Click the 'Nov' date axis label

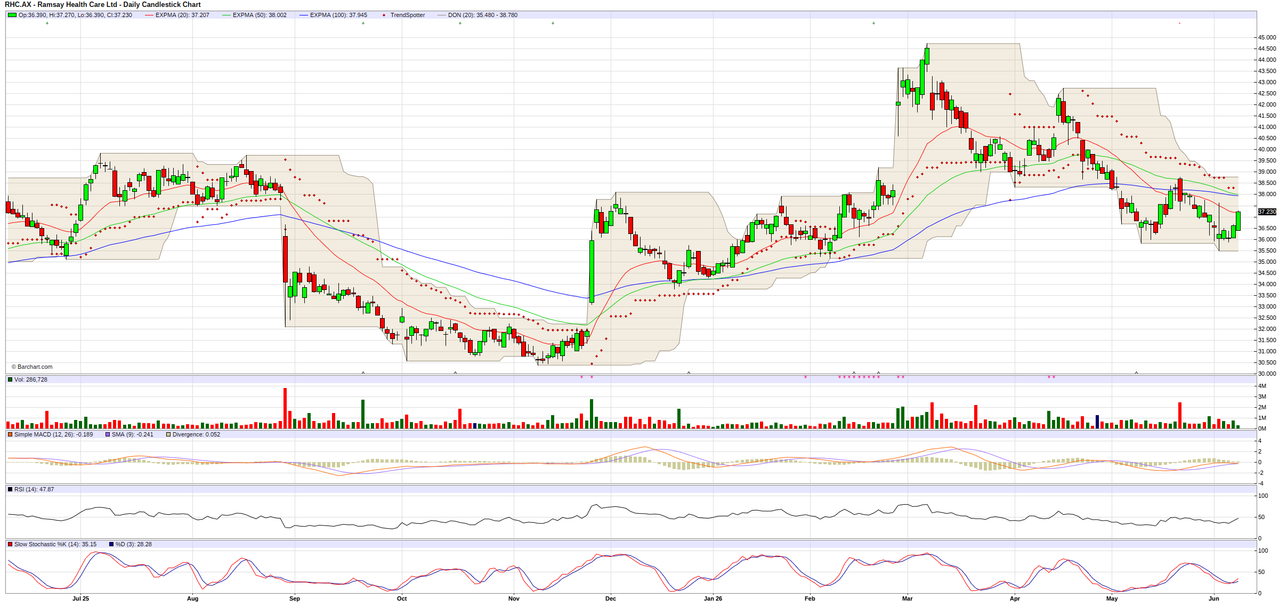pyautogui.click(x=514, y=599)
